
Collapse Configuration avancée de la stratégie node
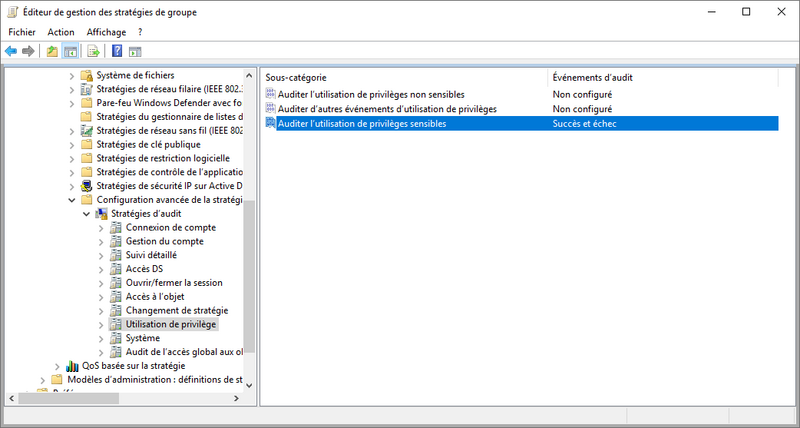[71, 200]
